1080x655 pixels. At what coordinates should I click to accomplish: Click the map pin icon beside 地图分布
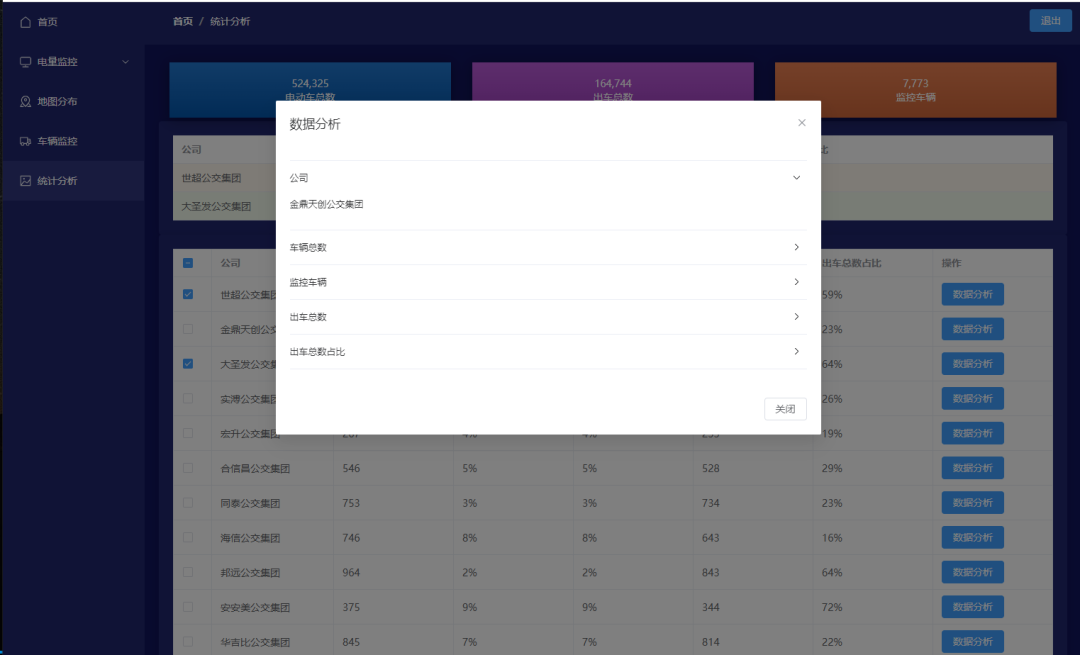[x=25, y=101]
